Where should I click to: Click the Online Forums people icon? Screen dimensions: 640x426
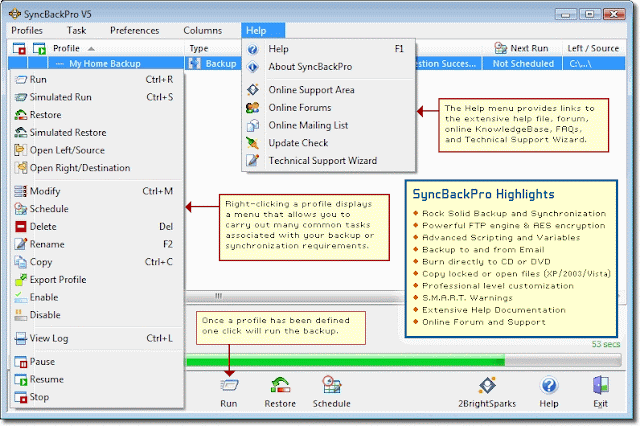(253, 108)
